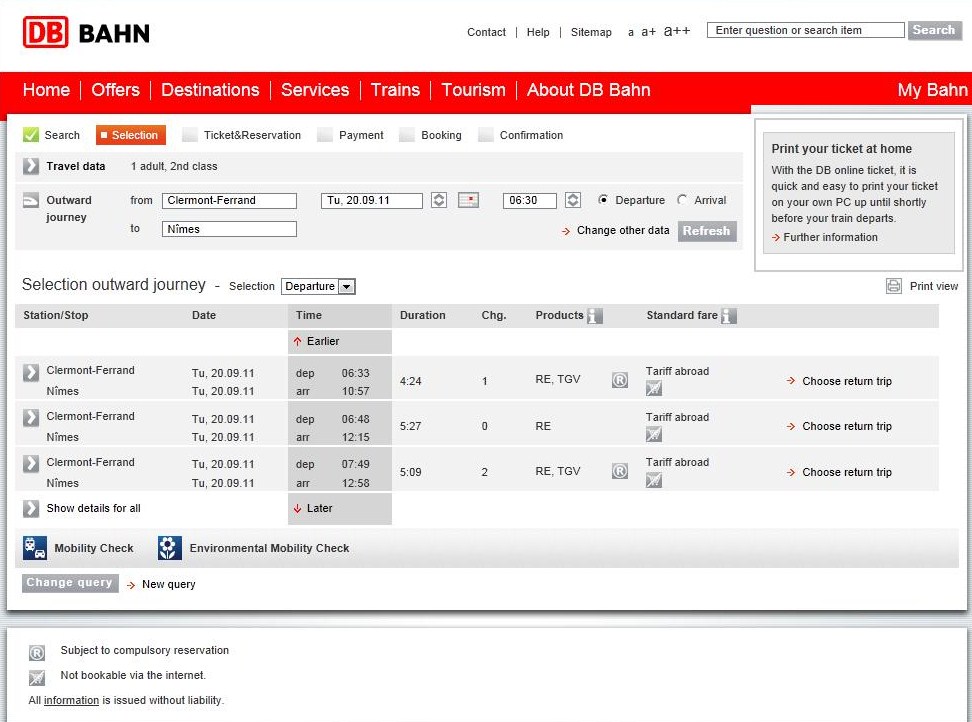Expand details for the 06:48 connection
Screen dimensions: 972x722
[30, 418]
